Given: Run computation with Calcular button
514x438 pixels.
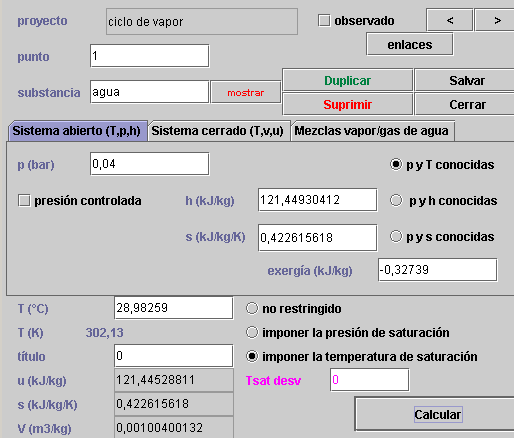Looking at the screenshot, I should coord(436,414).
